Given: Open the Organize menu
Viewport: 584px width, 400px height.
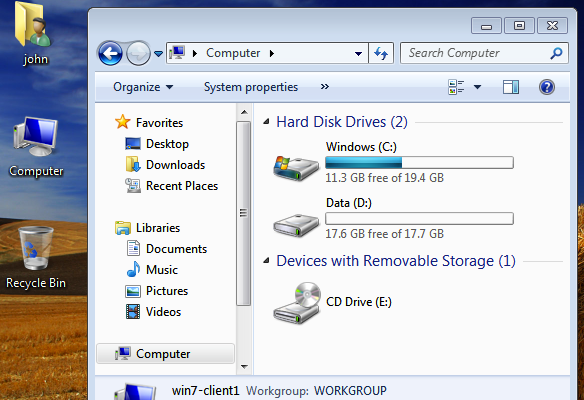Looking at the screenshot, I should pos(143,87).
